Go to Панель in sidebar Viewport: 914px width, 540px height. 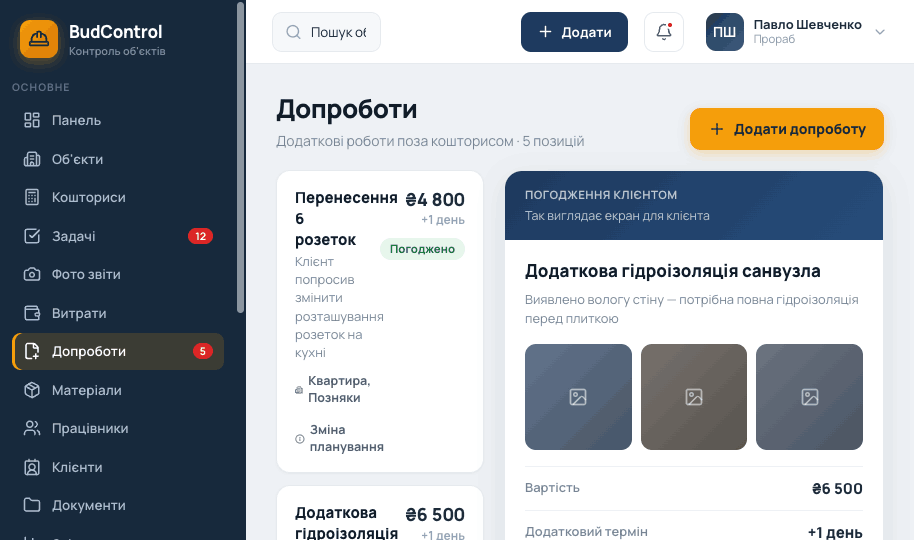tap(118, 120)
